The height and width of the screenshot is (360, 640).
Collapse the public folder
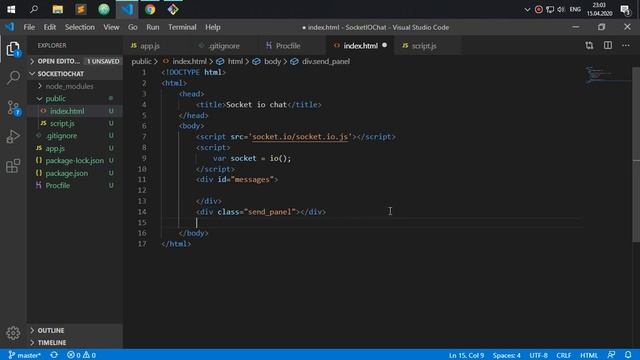point(75,99)
